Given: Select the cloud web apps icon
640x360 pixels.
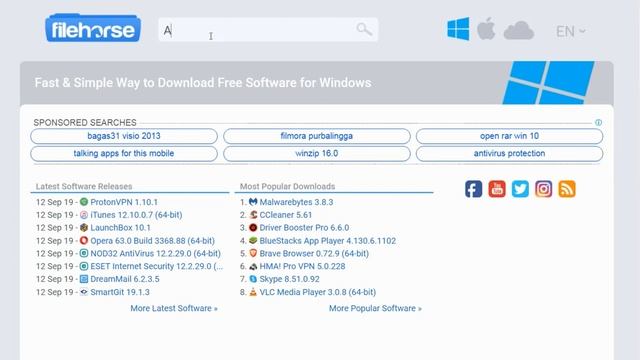Looking at the screenshot, I should (x=518, y=31).
